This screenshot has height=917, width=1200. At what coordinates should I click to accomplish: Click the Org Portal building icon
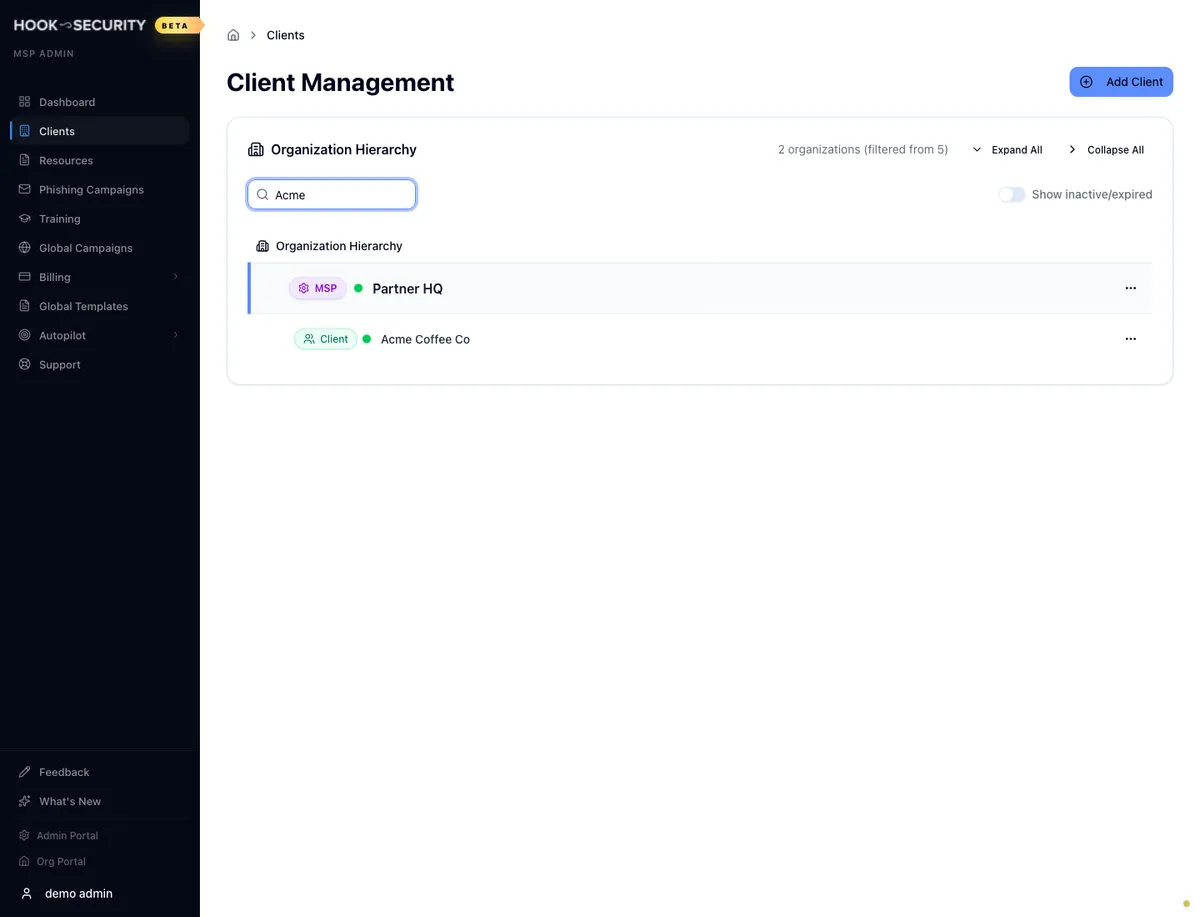[x=25, y=861]
